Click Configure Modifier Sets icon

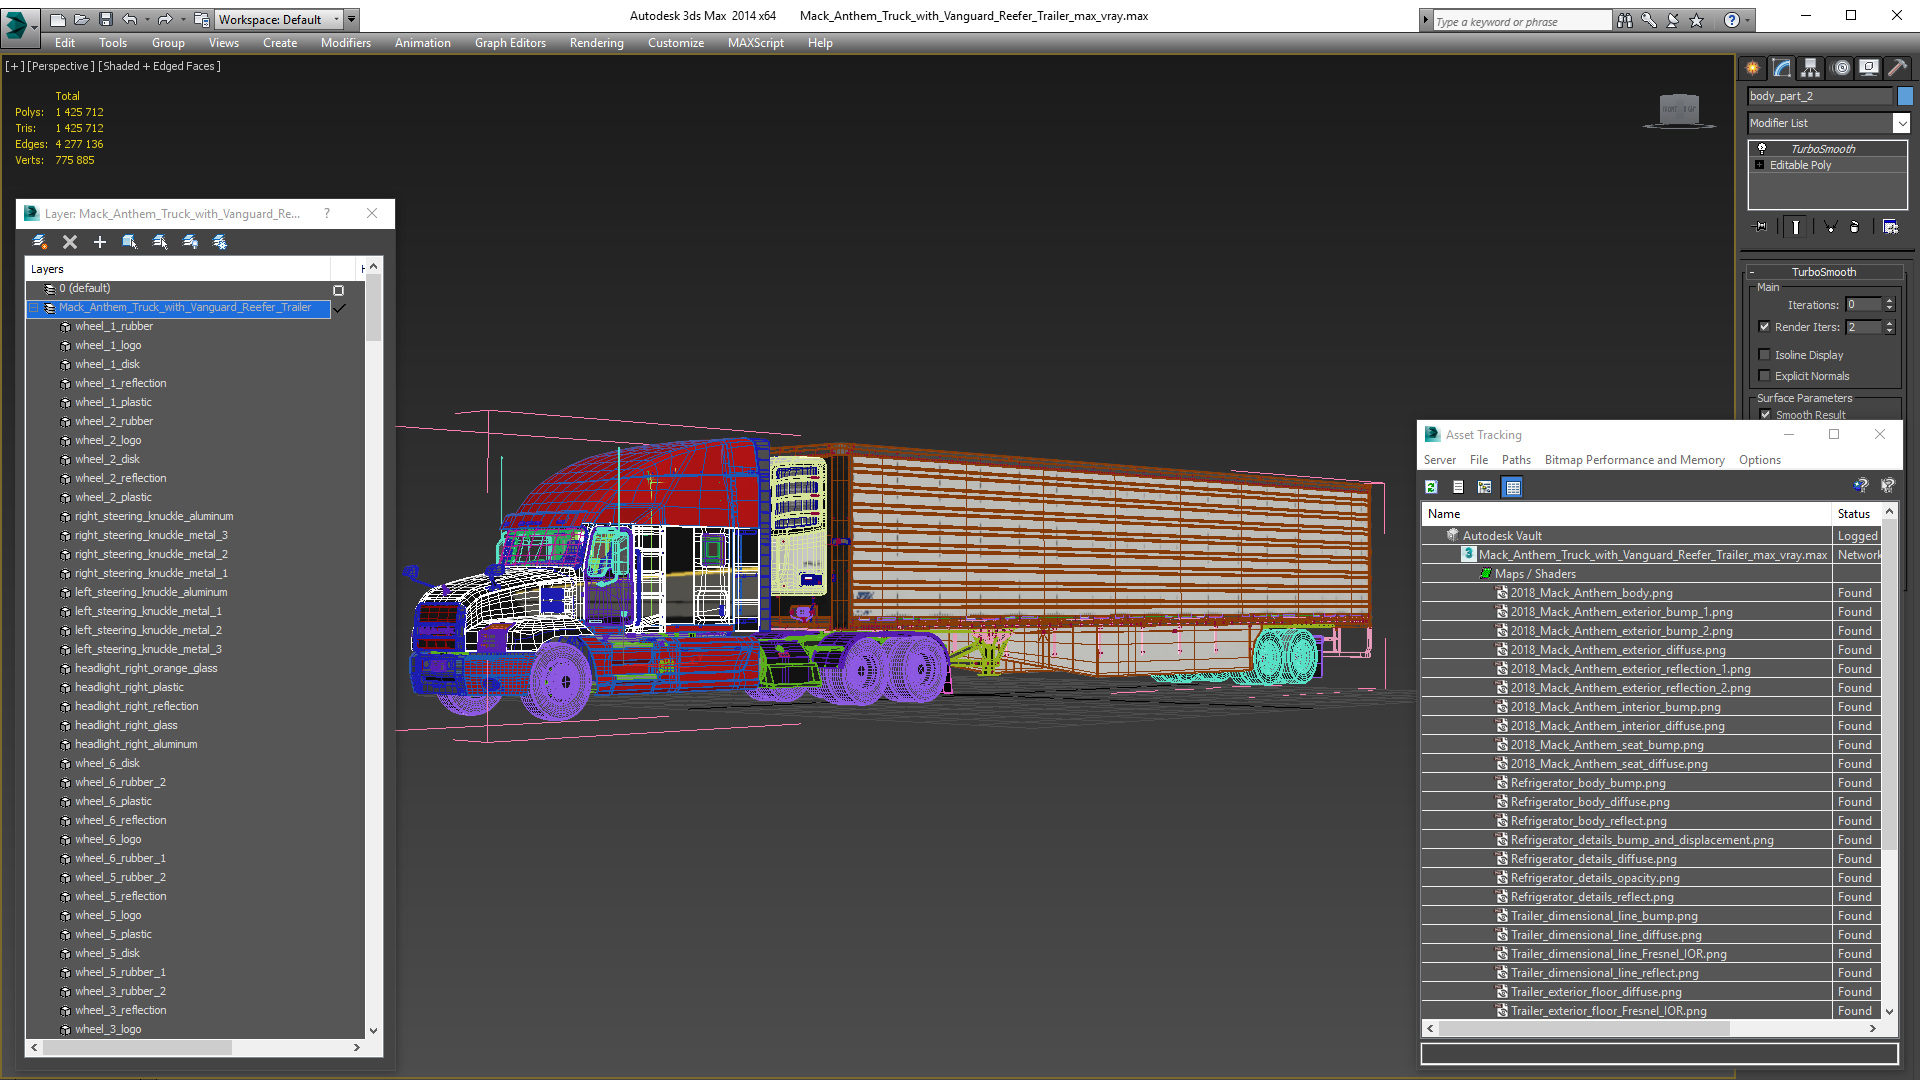click(1890, 227)
